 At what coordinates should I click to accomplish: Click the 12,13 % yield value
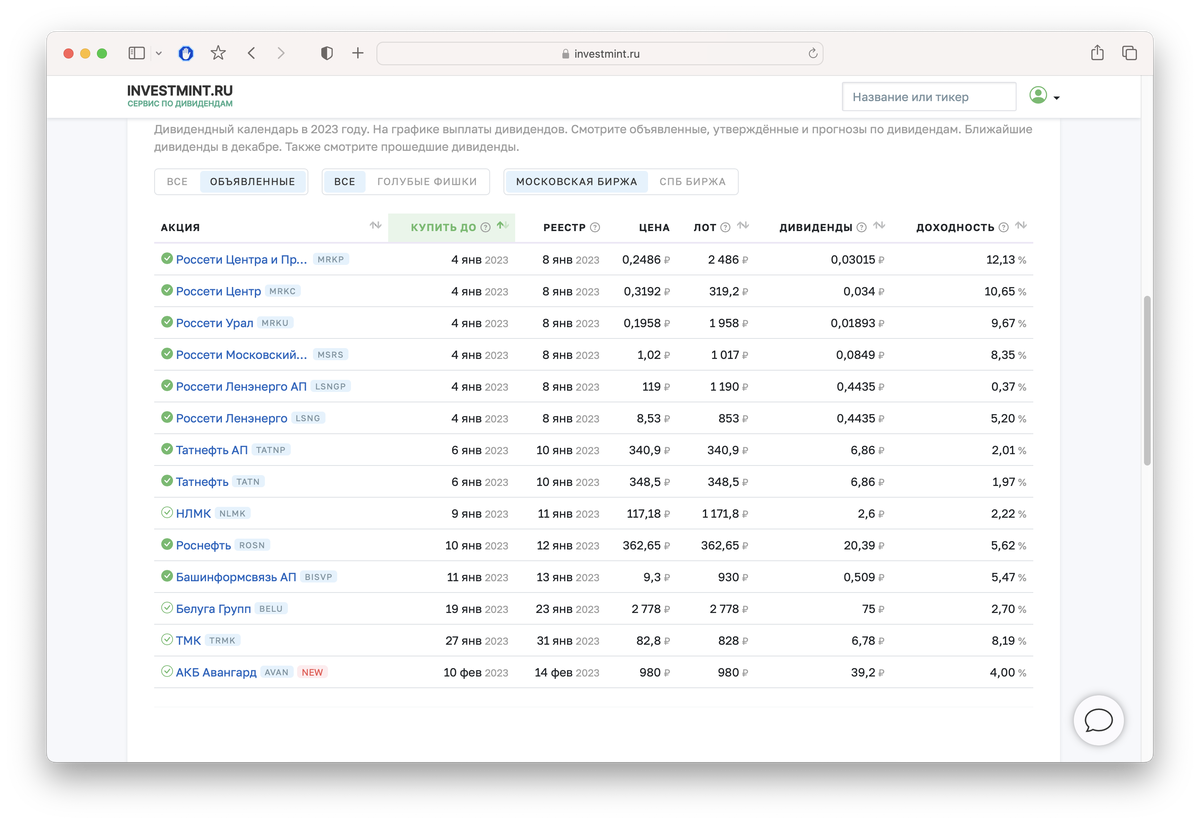pyautogui.click(x=1006, y=260)
